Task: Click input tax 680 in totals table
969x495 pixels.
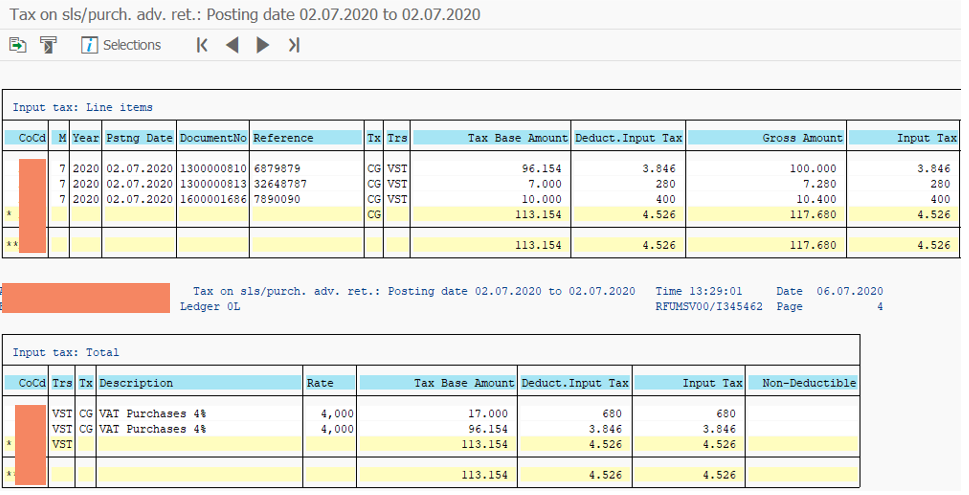Action: pos(726,413)
